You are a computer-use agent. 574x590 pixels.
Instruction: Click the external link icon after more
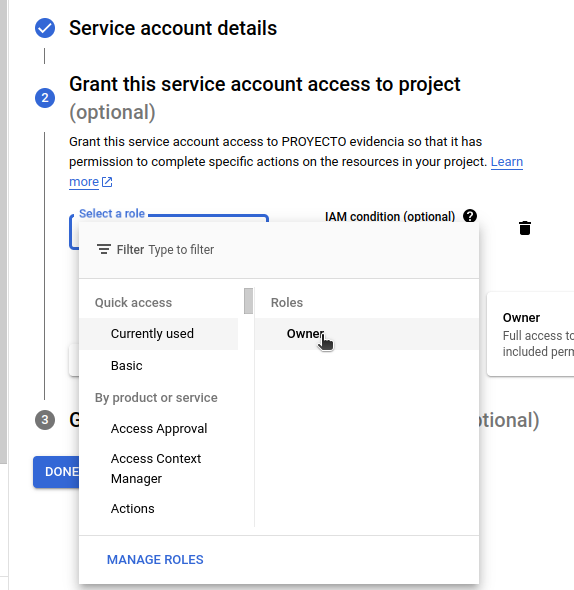[x=107, y=182]
